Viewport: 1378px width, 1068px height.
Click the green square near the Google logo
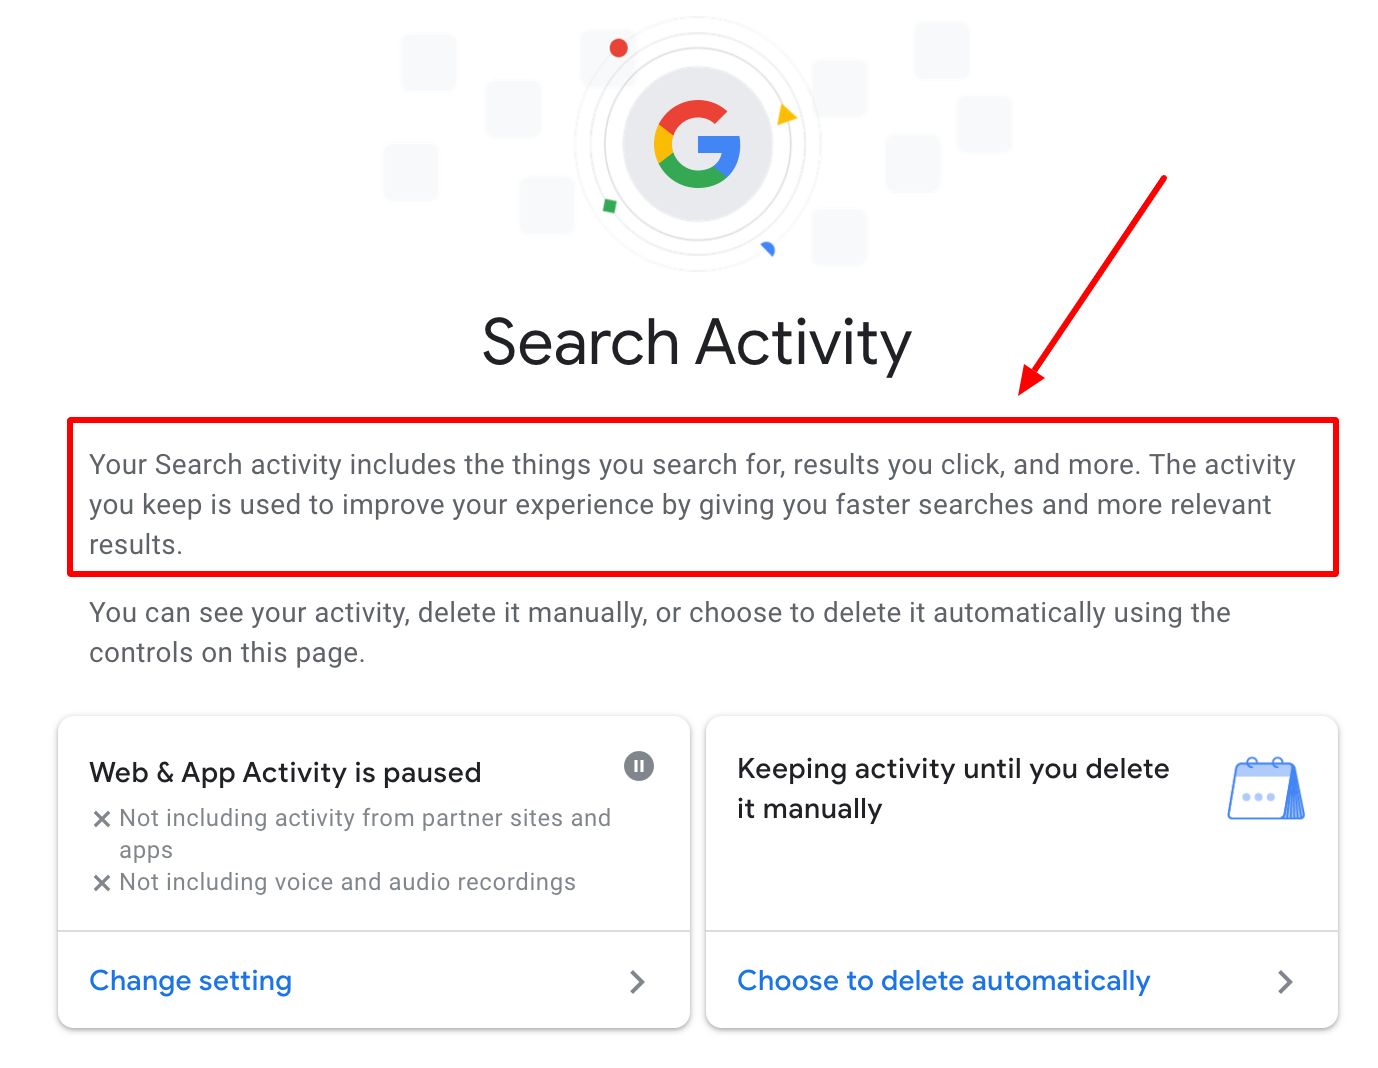tap(609, 206)
